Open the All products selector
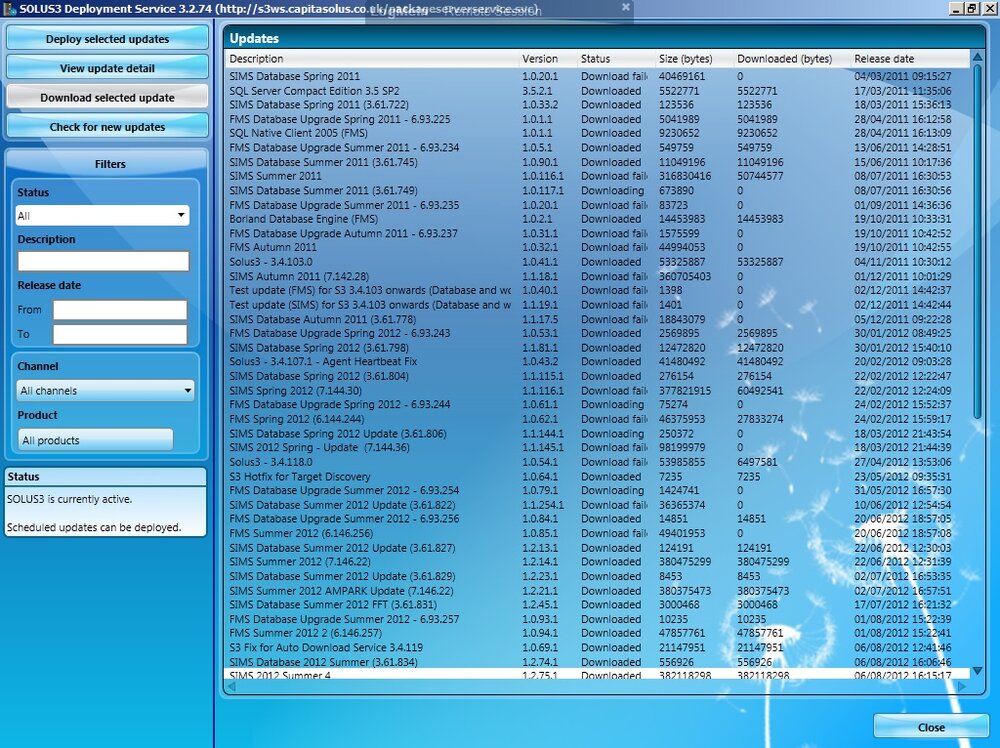Screen dimensions: 1000x748 pyautogui.click(x=96, y=440)
